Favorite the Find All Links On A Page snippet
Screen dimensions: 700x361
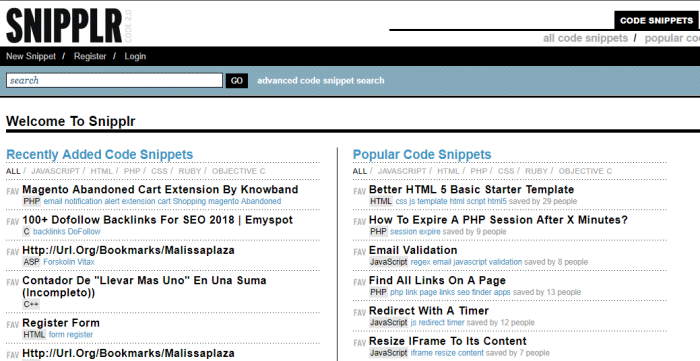click(359, 283)
